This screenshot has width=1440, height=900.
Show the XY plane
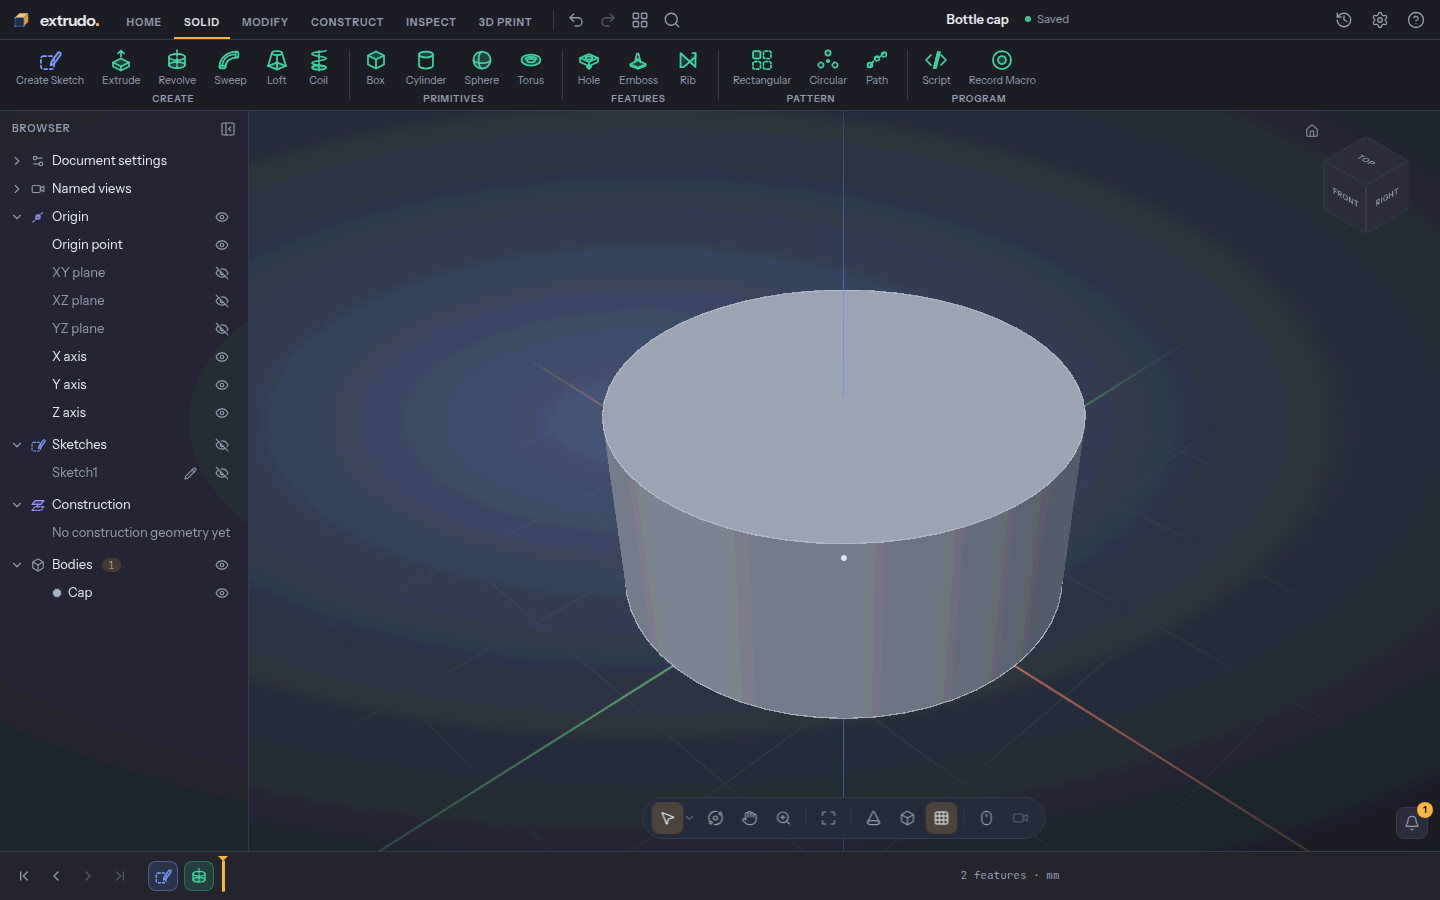(x=222, y=273)
